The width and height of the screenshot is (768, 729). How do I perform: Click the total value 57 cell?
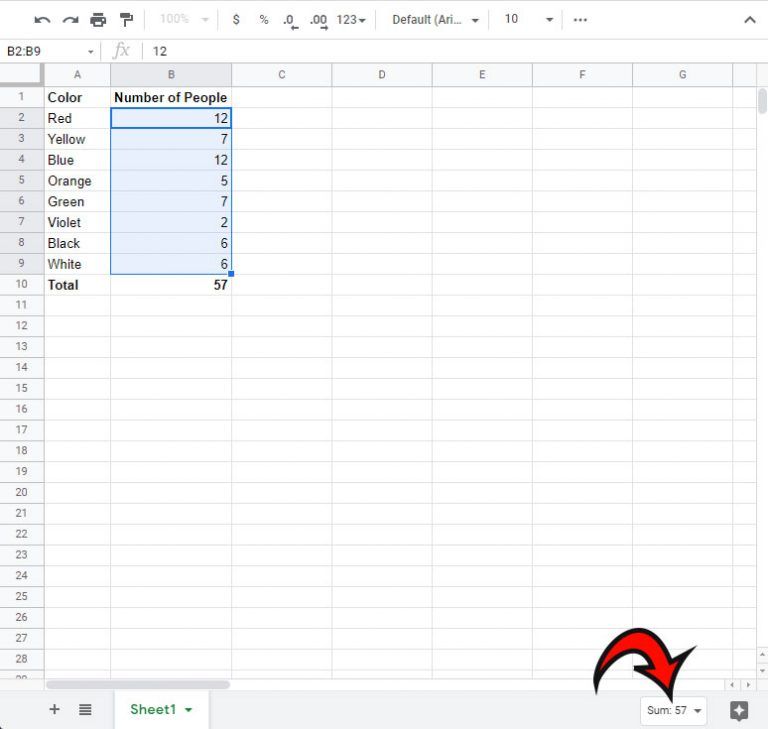pos(171,285)
